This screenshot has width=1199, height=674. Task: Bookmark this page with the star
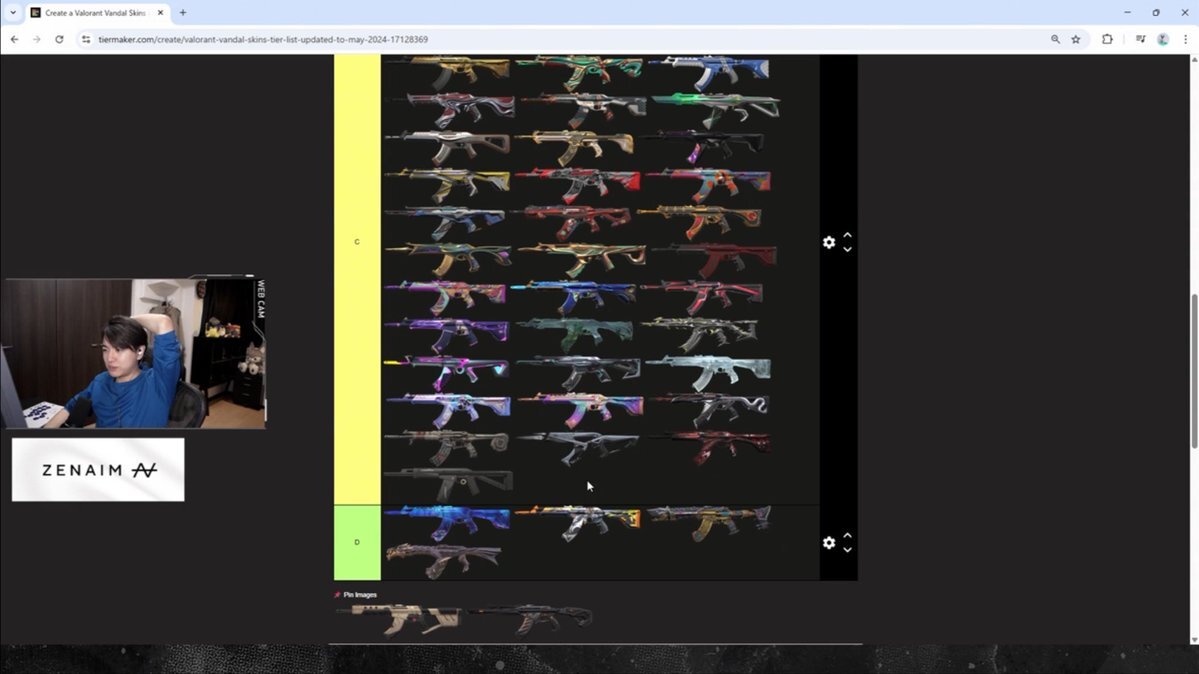coord(1076,39)
